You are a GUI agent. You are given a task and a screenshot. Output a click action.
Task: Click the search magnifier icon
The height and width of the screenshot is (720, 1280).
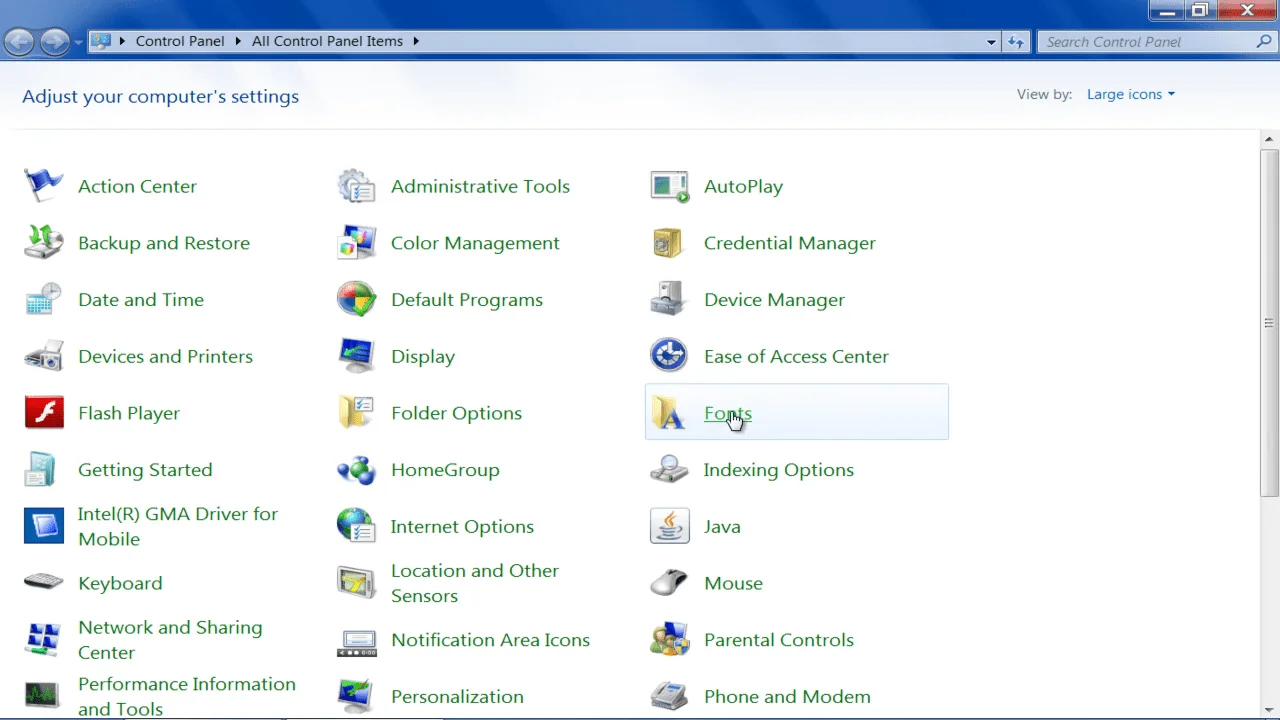click(1264, 42)
